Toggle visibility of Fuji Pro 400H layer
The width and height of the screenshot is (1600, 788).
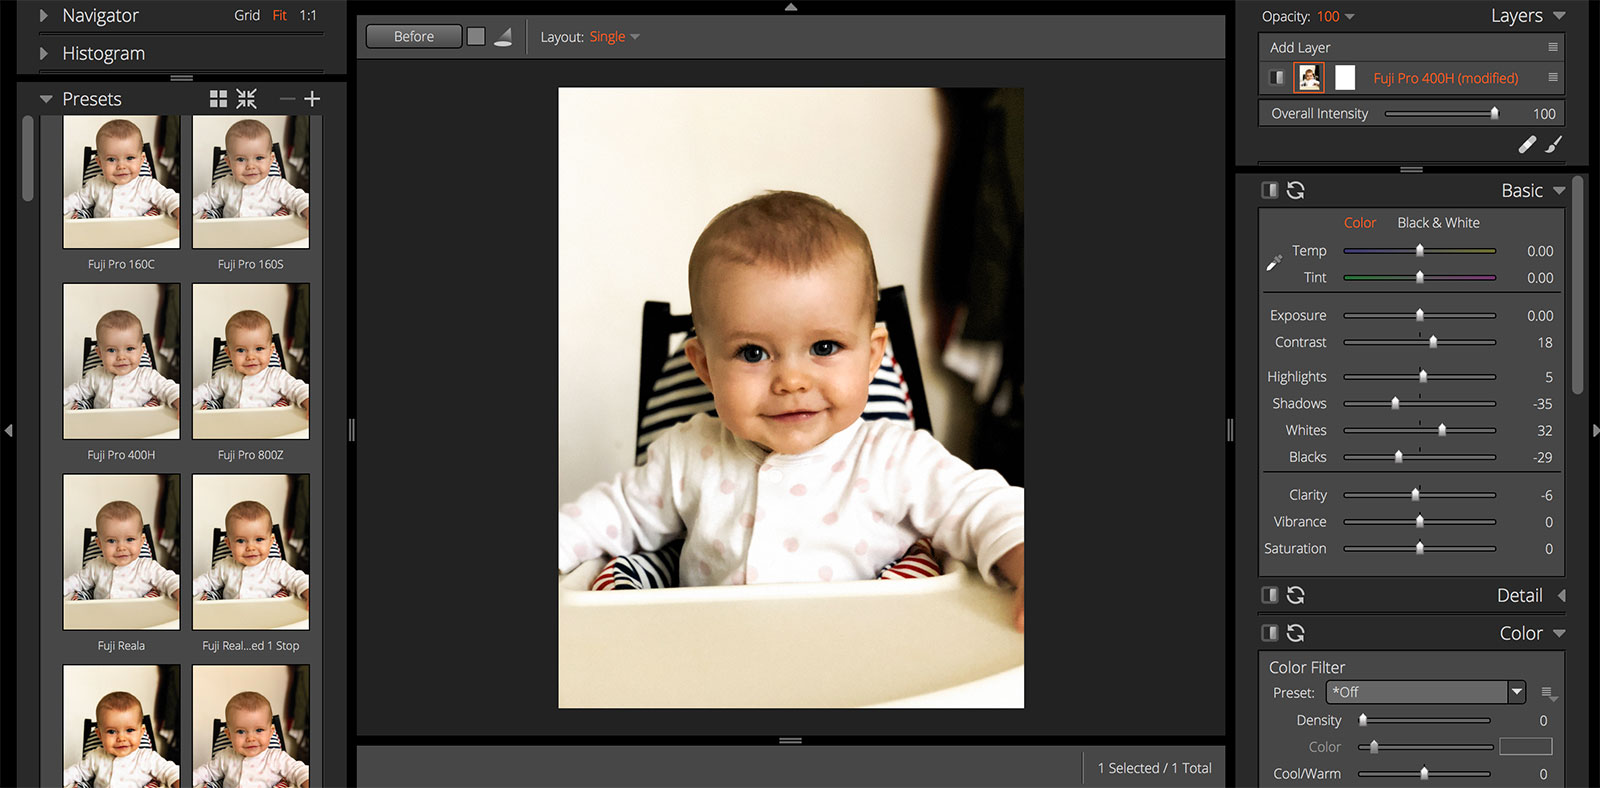(x=1277, y=77)
